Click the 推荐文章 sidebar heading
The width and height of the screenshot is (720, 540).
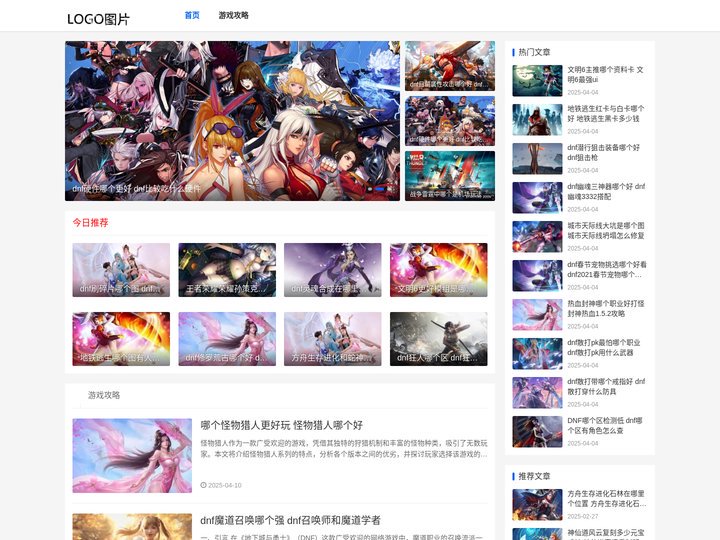[x=534, y=476]
